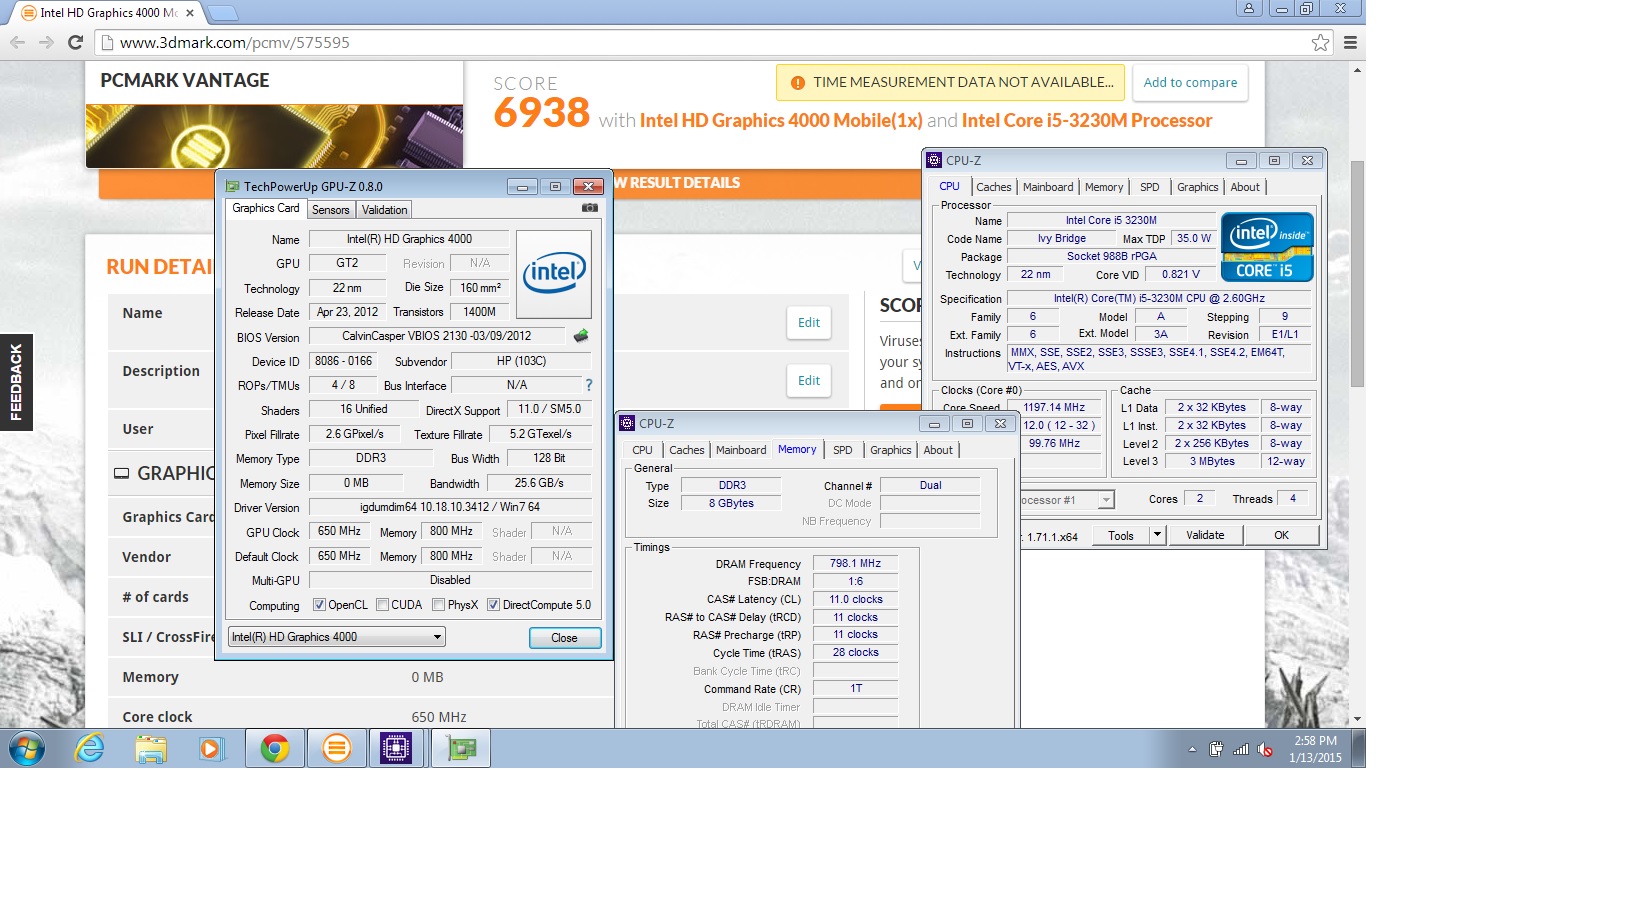The width and height of the screenshot is (1632, 920).
Task: Open Graphics tab in rear CPU-Z window
Action: pyautogui.click(x=1197, y=187)
